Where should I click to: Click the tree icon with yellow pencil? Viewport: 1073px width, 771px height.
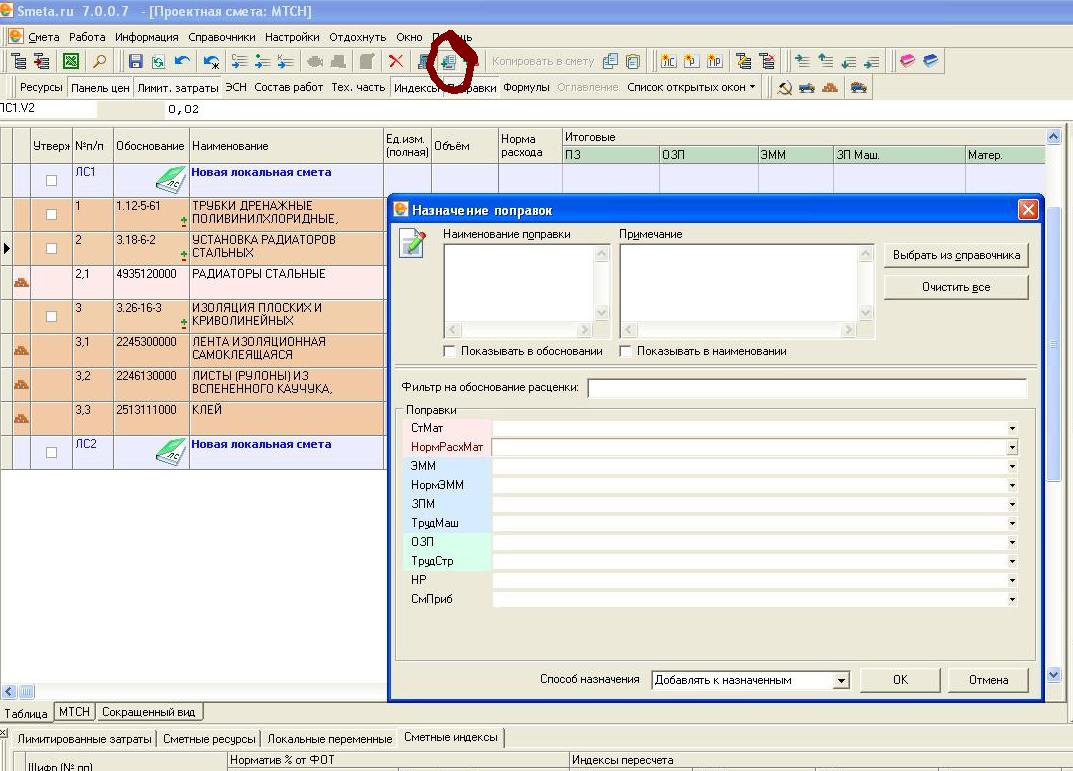[744, 62]
